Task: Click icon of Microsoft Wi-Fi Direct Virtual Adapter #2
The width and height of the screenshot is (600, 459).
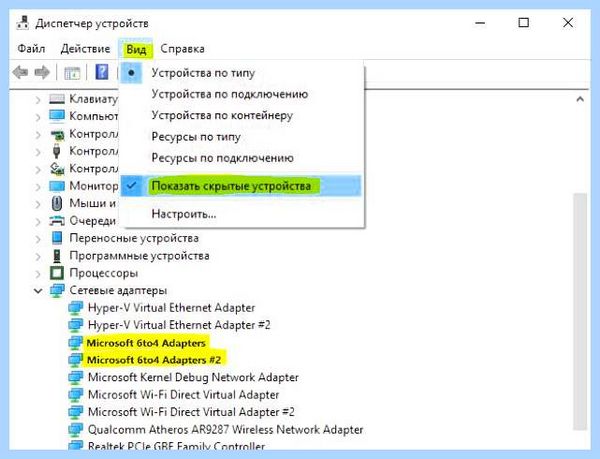Action: 75,412
